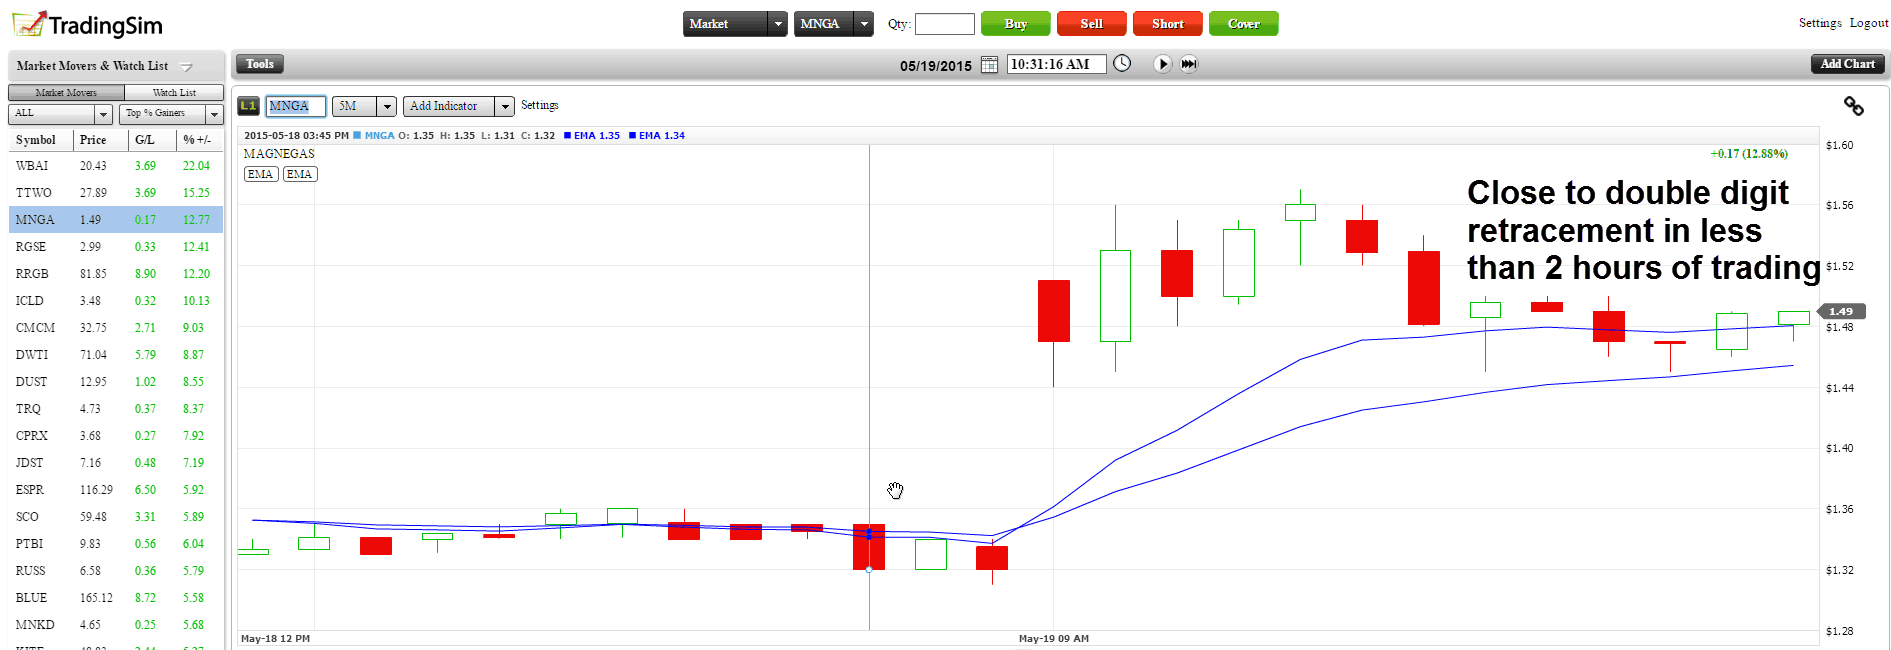1891x650 pixels.
Task: Click the clock icon beside the time field
Action: 1122,64
